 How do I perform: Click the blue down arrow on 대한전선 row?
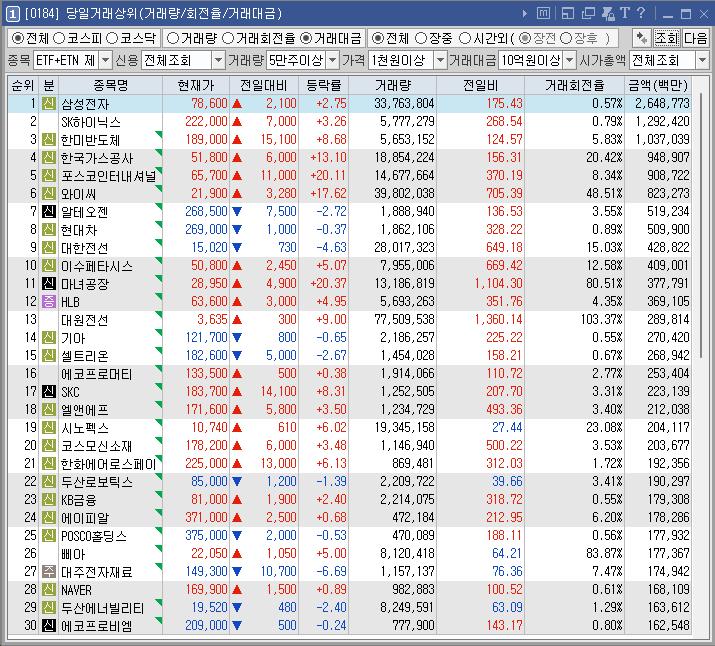click(x=237, y=248)
